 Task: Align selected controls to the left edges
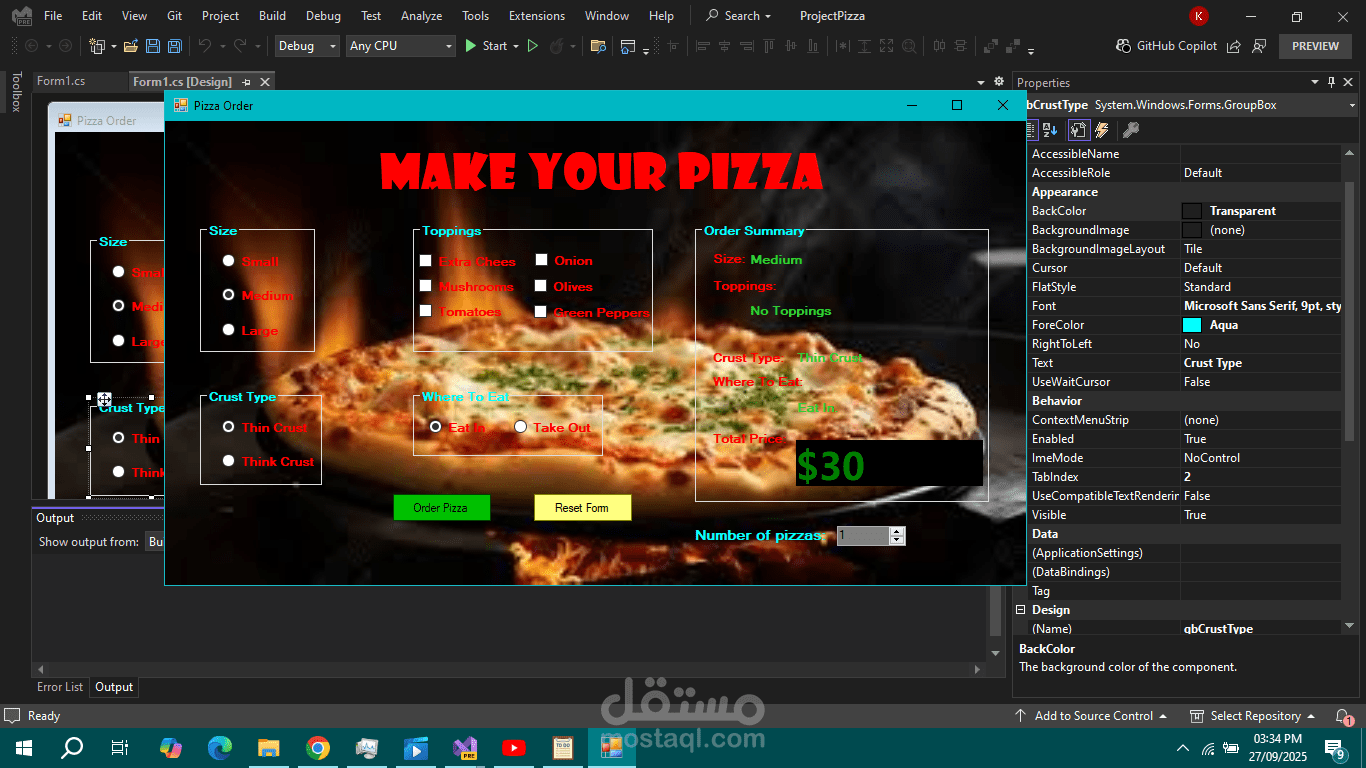click(x=701, y=46)
